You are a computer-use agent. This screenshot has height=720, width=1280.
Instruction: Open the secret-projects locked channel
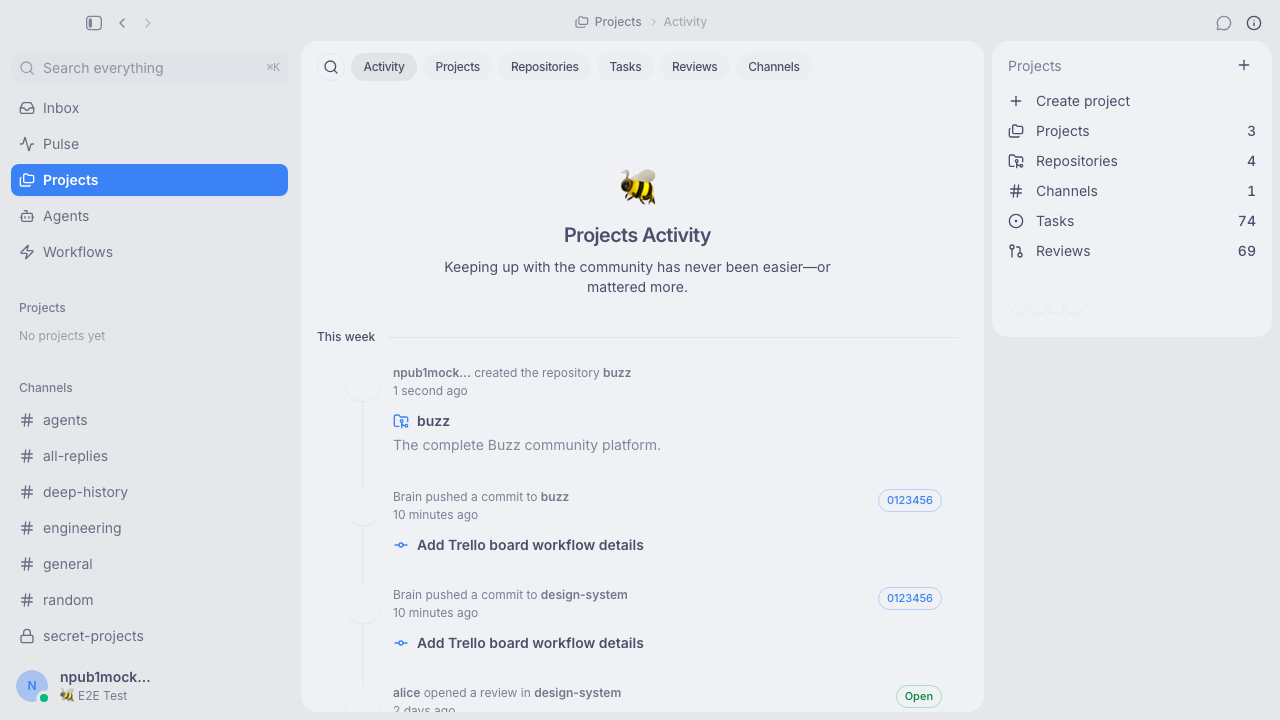point(149,636)
